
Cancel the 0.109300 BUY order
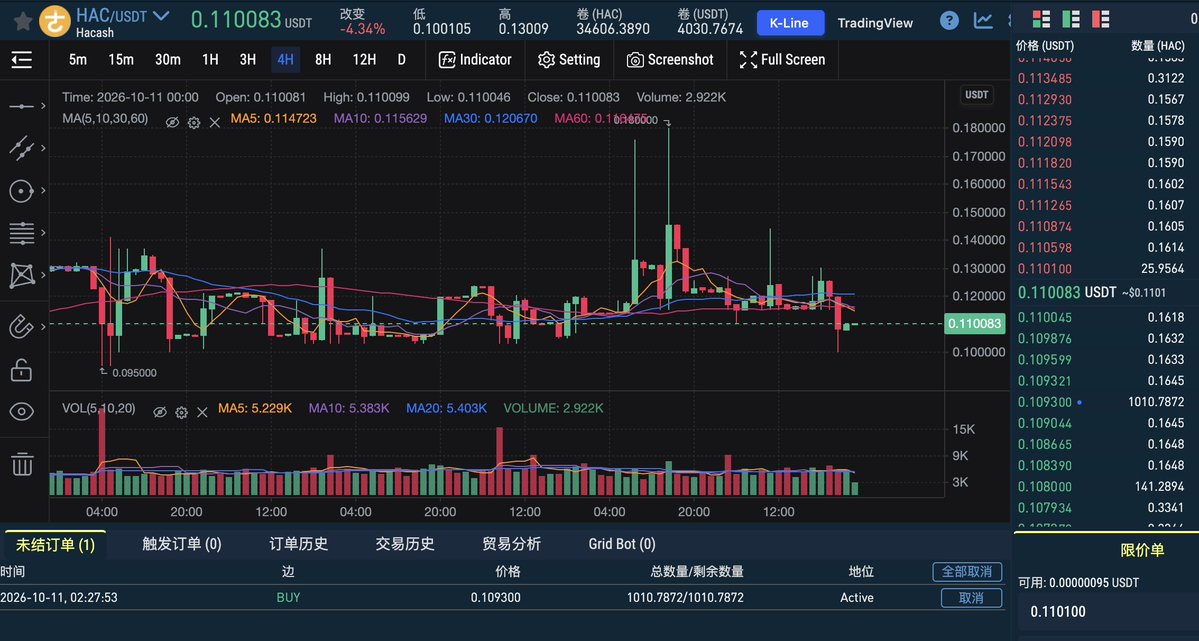coord(971,597)
